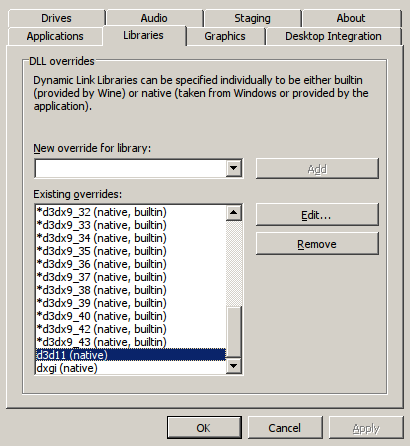Switch to the Drives tab
This screenshot has width=410, height=446.
point(56,18)
